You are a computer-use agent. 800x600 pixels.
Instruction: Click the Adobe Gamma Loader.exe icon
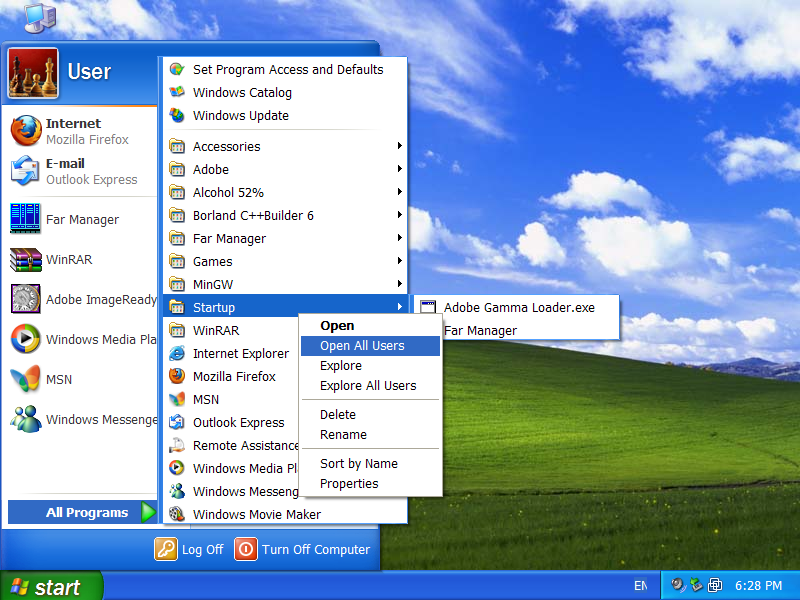[x=428, y=307]
